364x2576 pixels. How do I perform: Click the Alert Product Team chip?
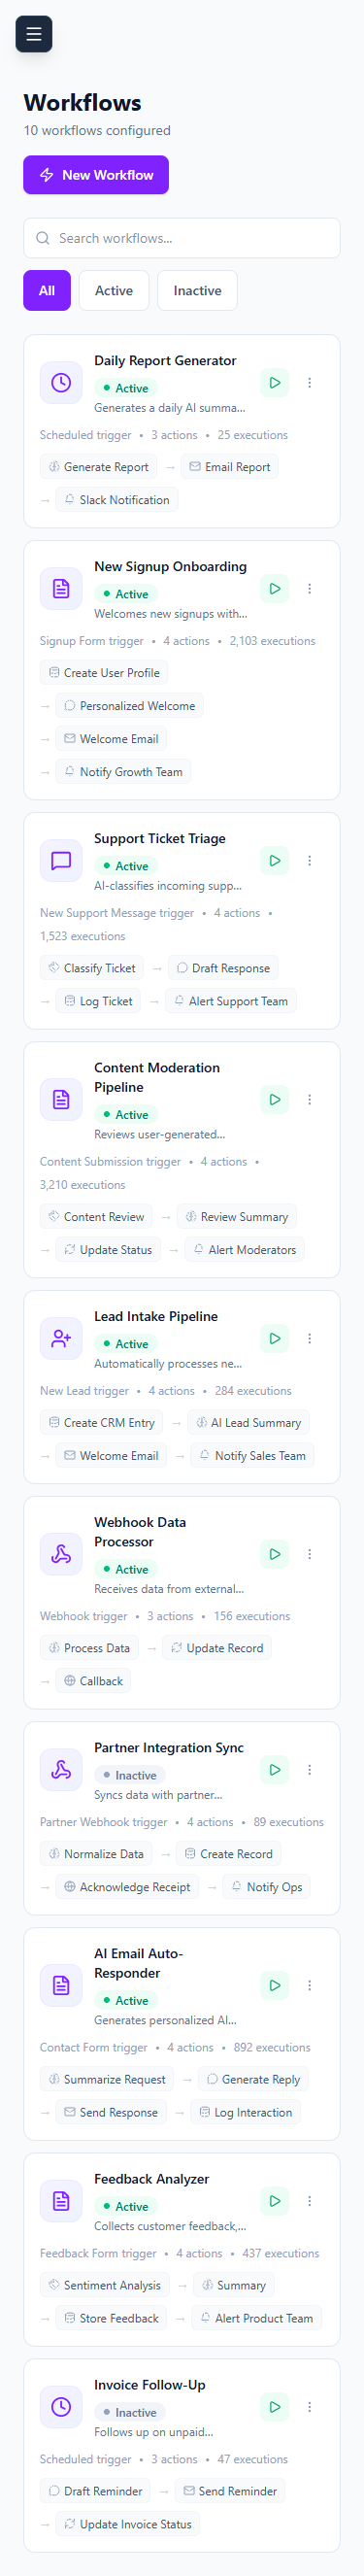point(256,2318)
